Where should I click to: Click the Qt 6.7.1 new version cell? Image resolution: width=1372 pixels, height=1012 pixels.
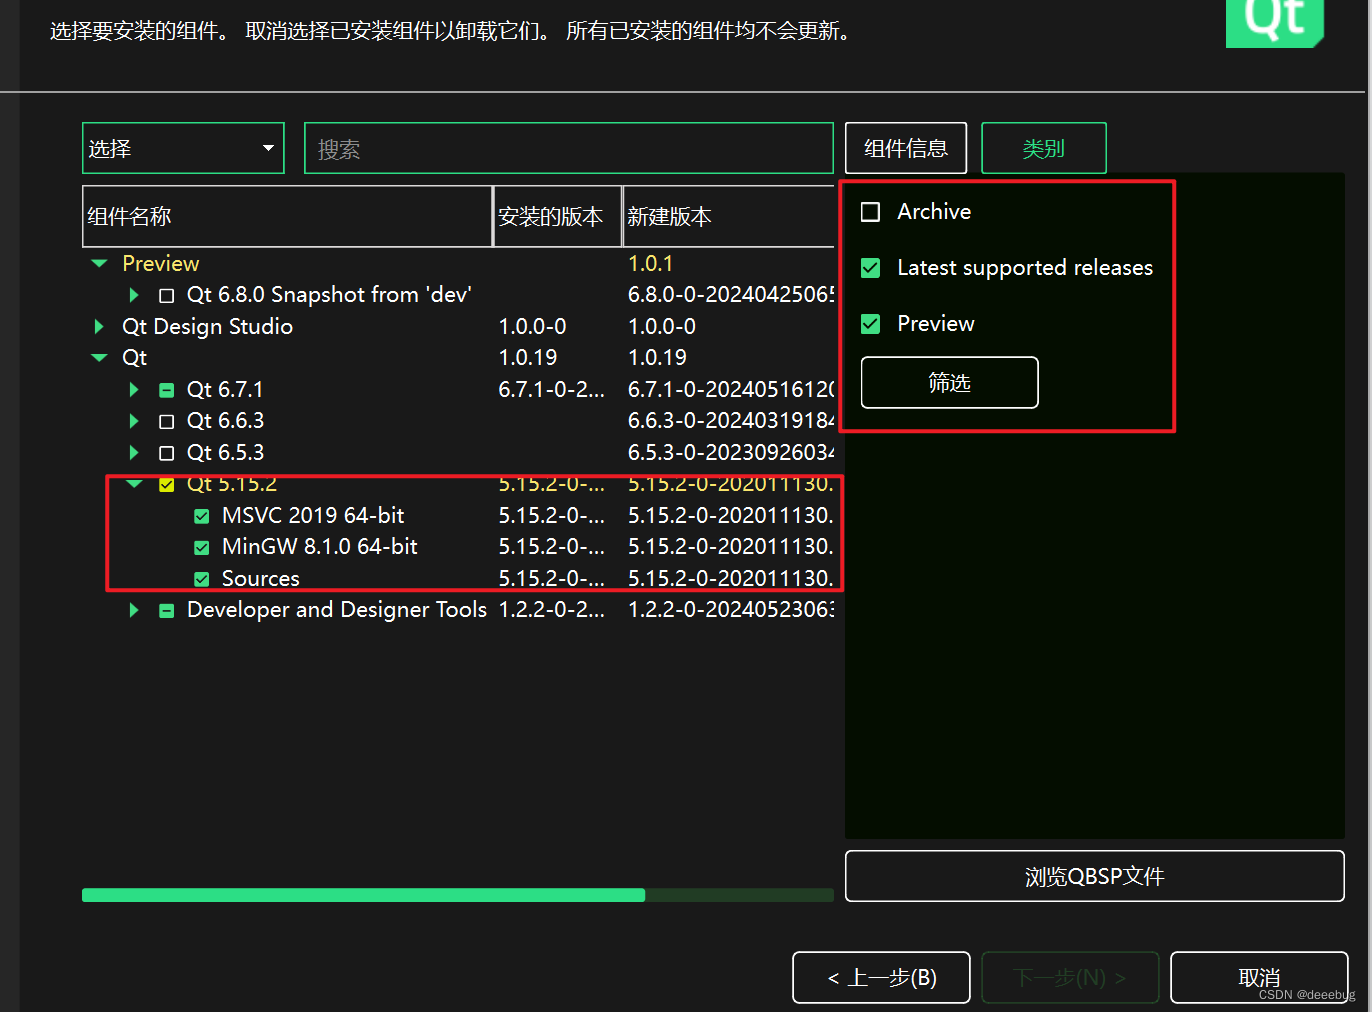pyautogui.click(x=731, y=390)
